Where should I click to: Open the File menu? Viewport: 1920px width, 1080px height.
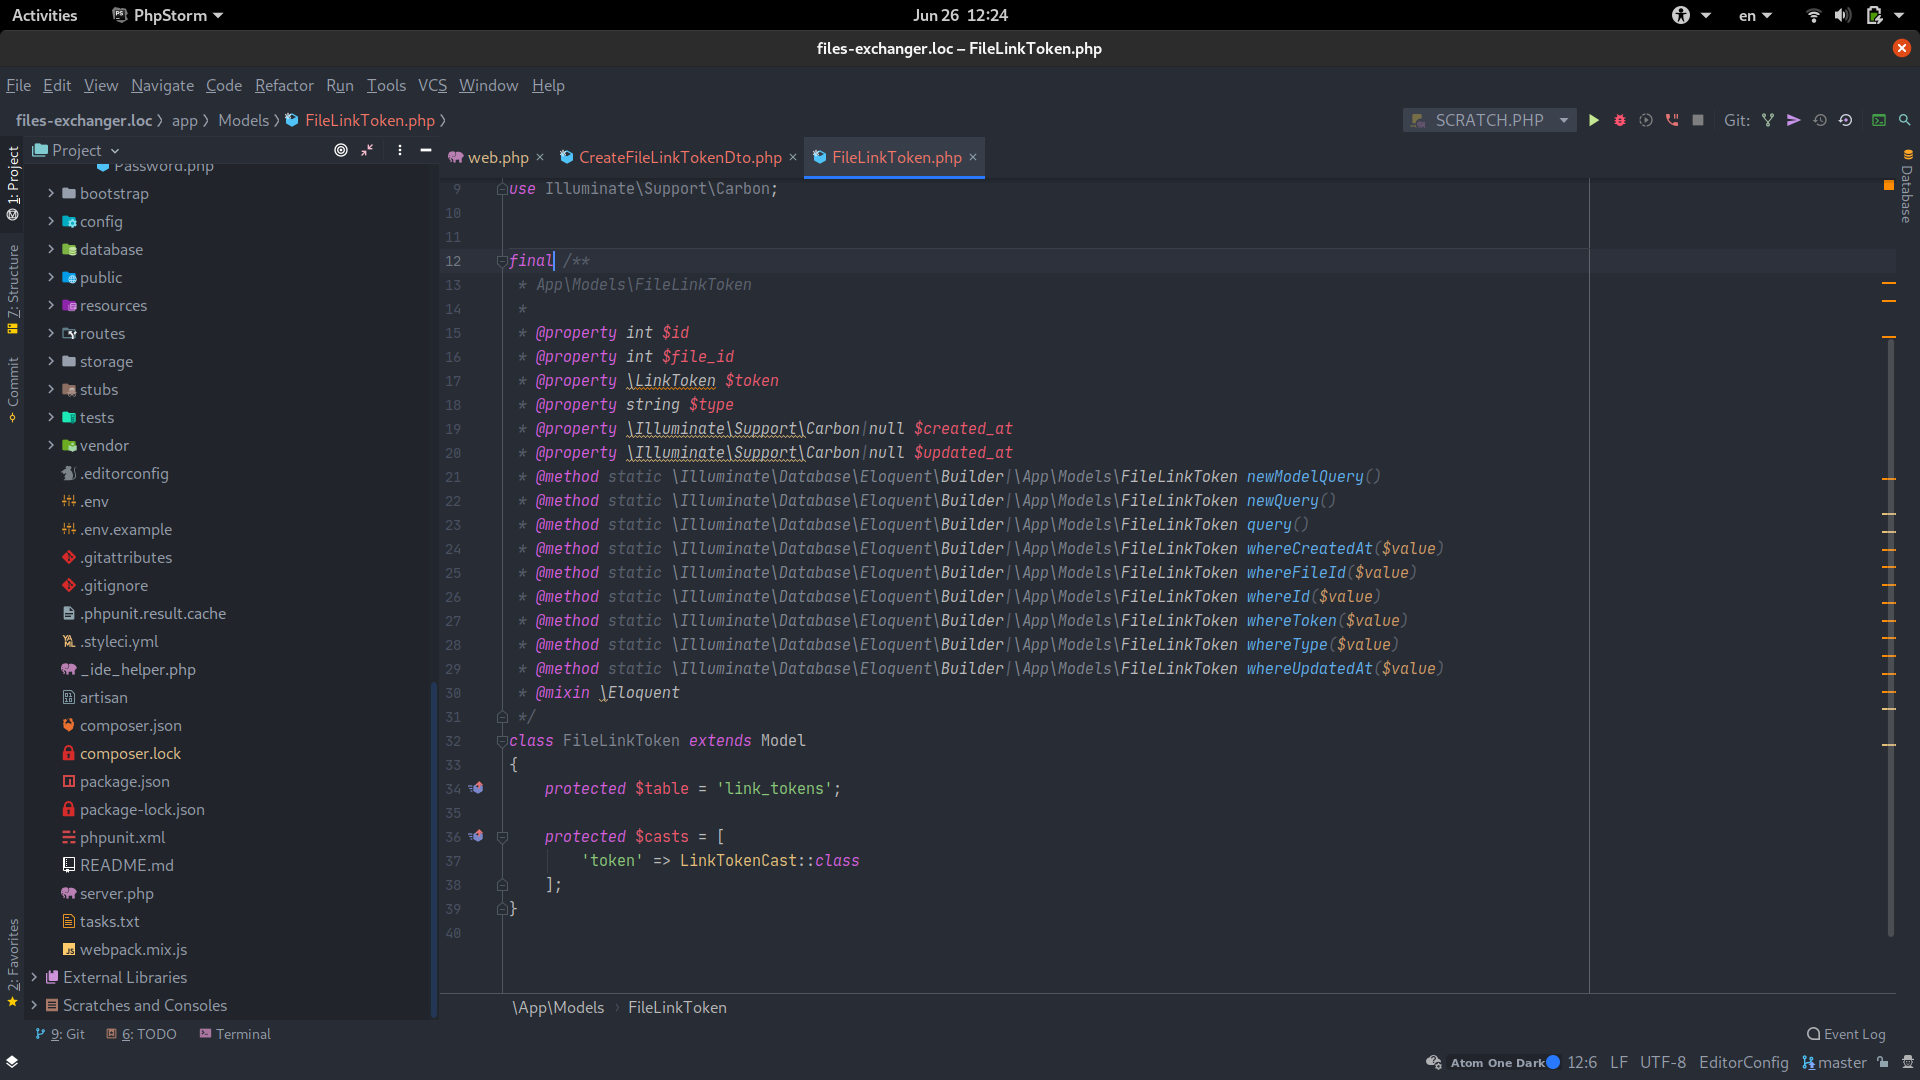tap(18, 85)
